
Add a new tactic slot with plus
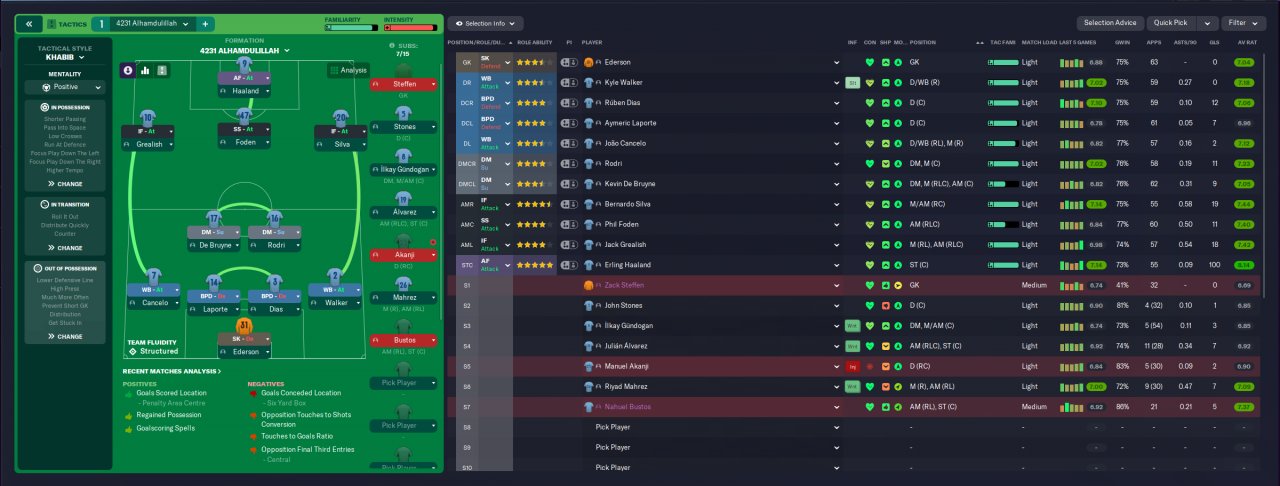click(204, 23)
